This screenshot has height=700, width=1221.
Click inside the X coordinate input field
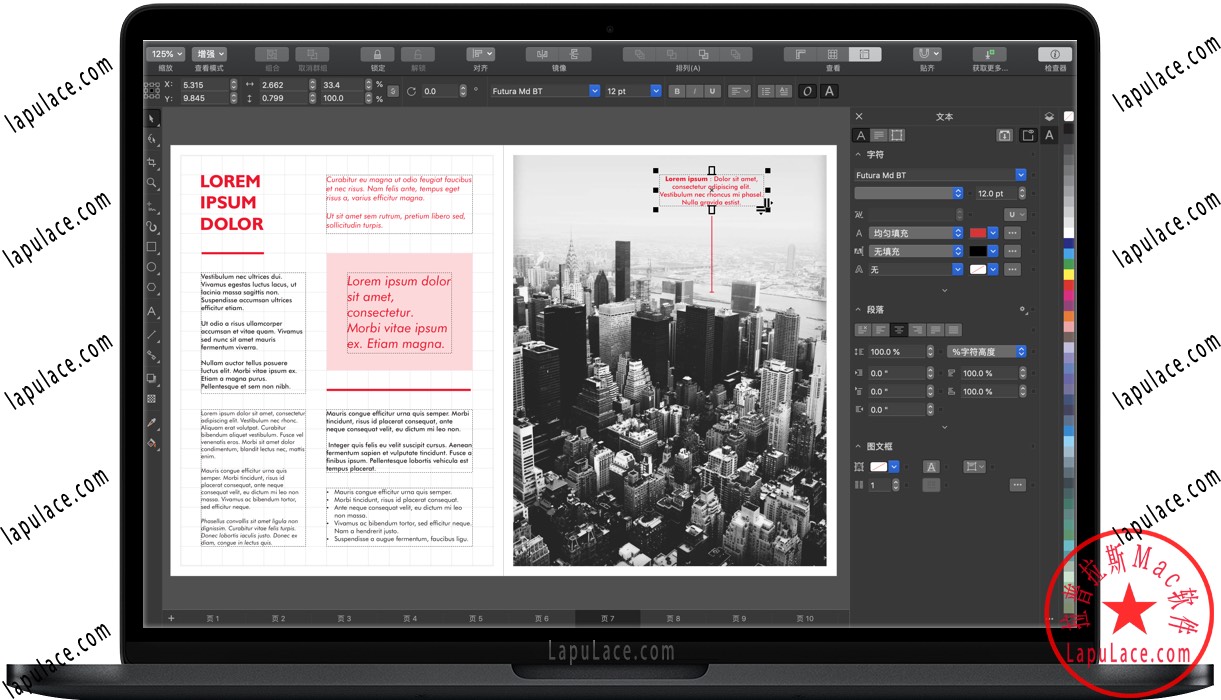[x=206, y=85]
